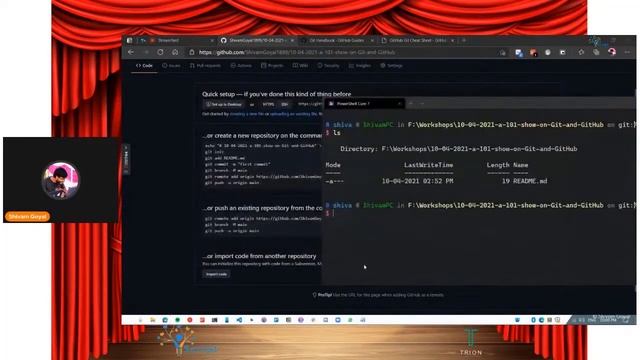Click the Set up in Desktop button

click(x=224, y=104)
